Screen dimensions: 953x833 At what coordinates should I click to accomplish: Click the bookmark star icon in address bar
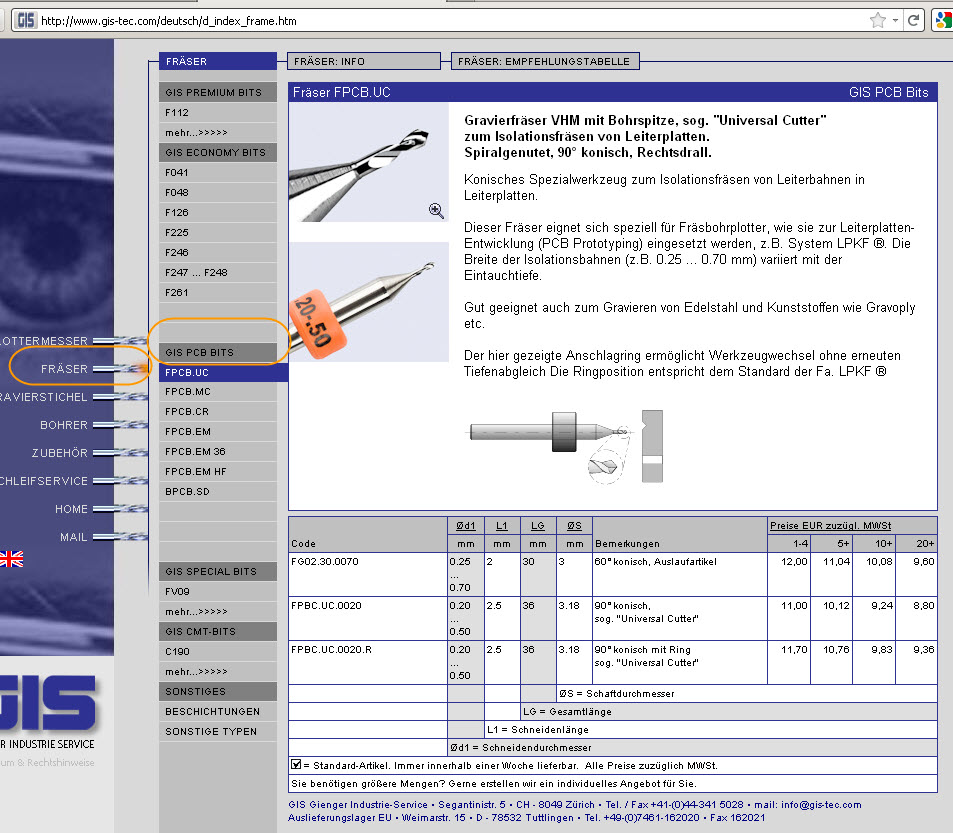coord(878,21)
